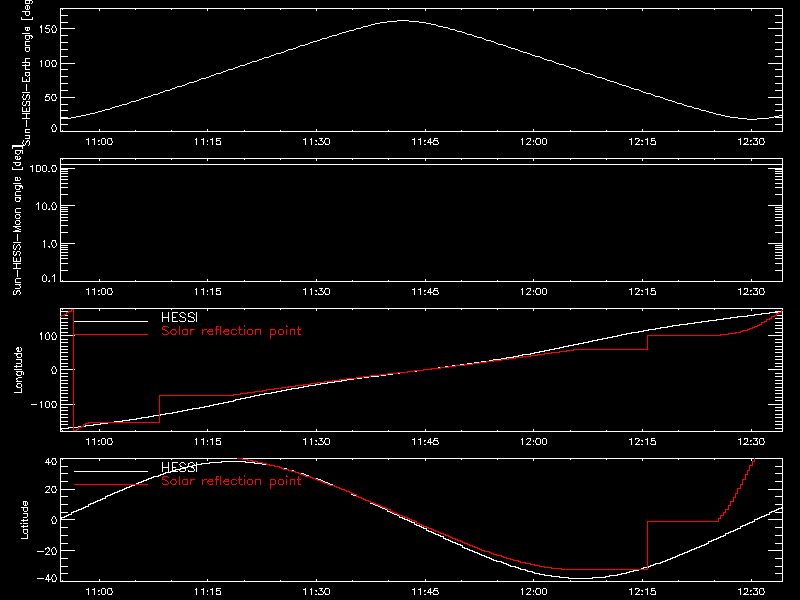
Task: Click the HESSI legend label in Longitude panel
Action: click(x=179, y=318)
